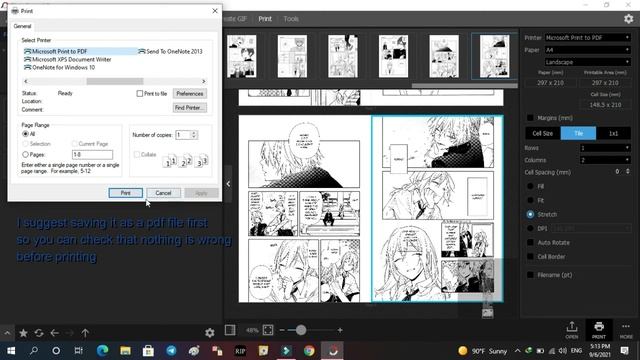Screen dimensions: 640x360
Task: Open Telegram from taskbar
Action: [x=171, y=351]
